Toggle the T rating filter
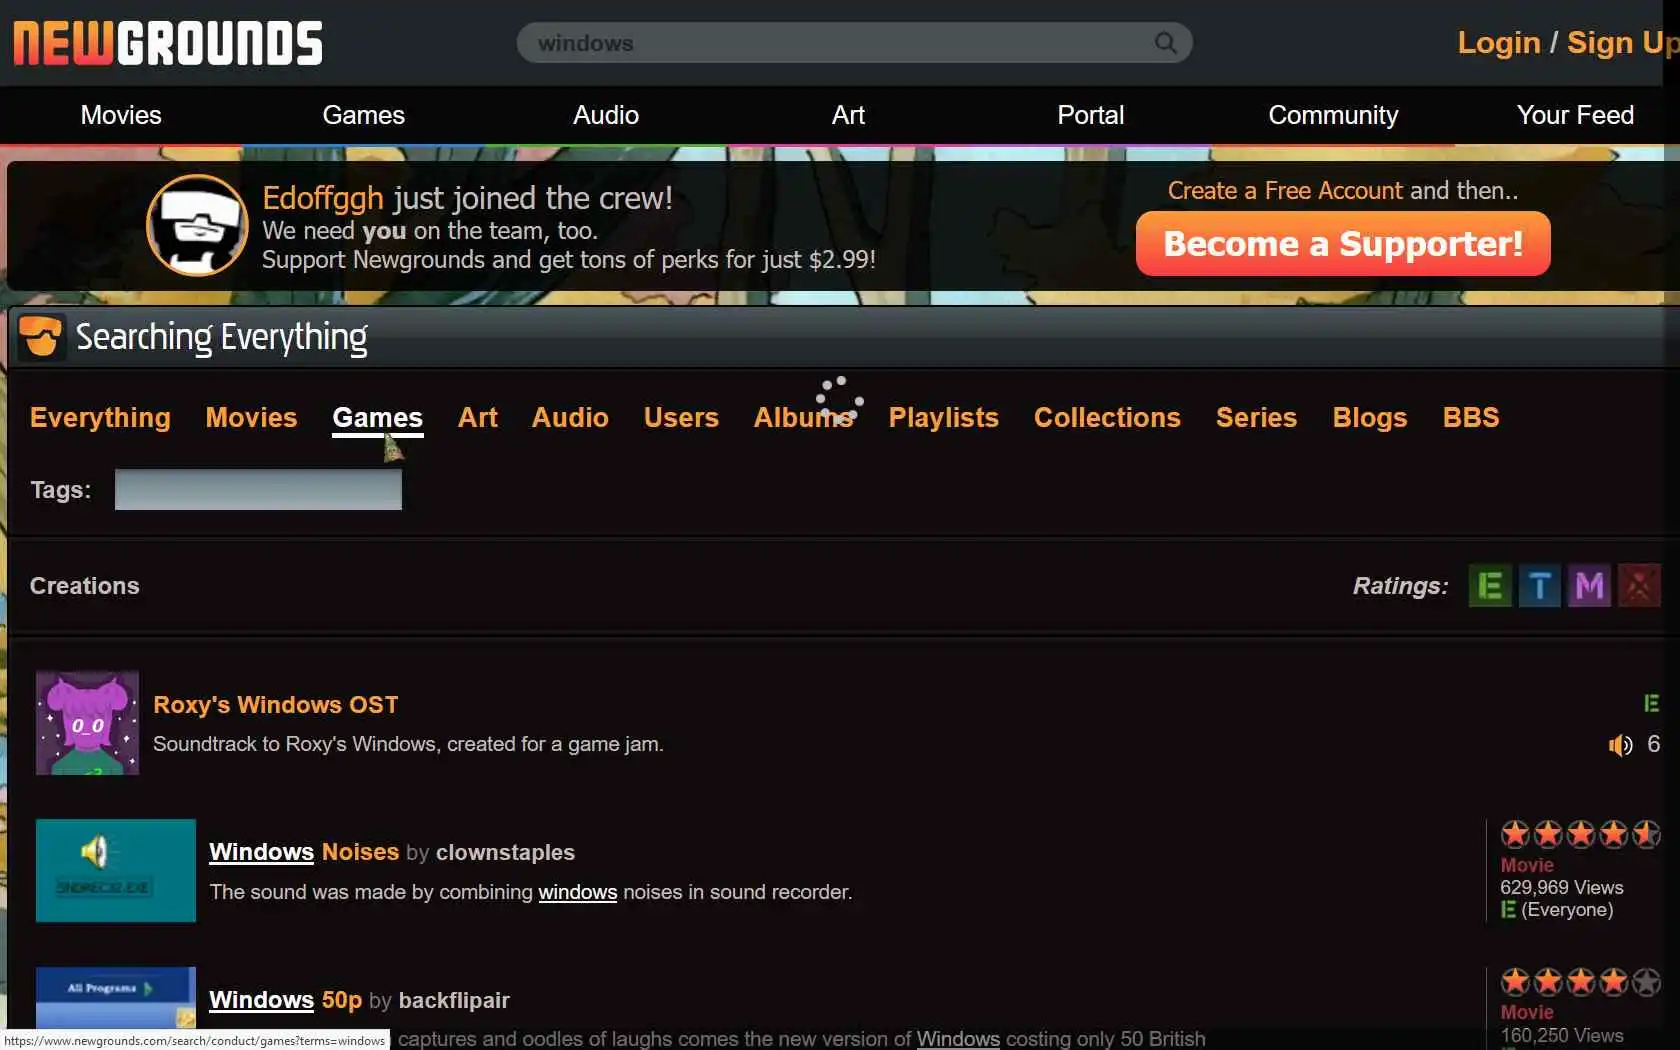 1540,586
